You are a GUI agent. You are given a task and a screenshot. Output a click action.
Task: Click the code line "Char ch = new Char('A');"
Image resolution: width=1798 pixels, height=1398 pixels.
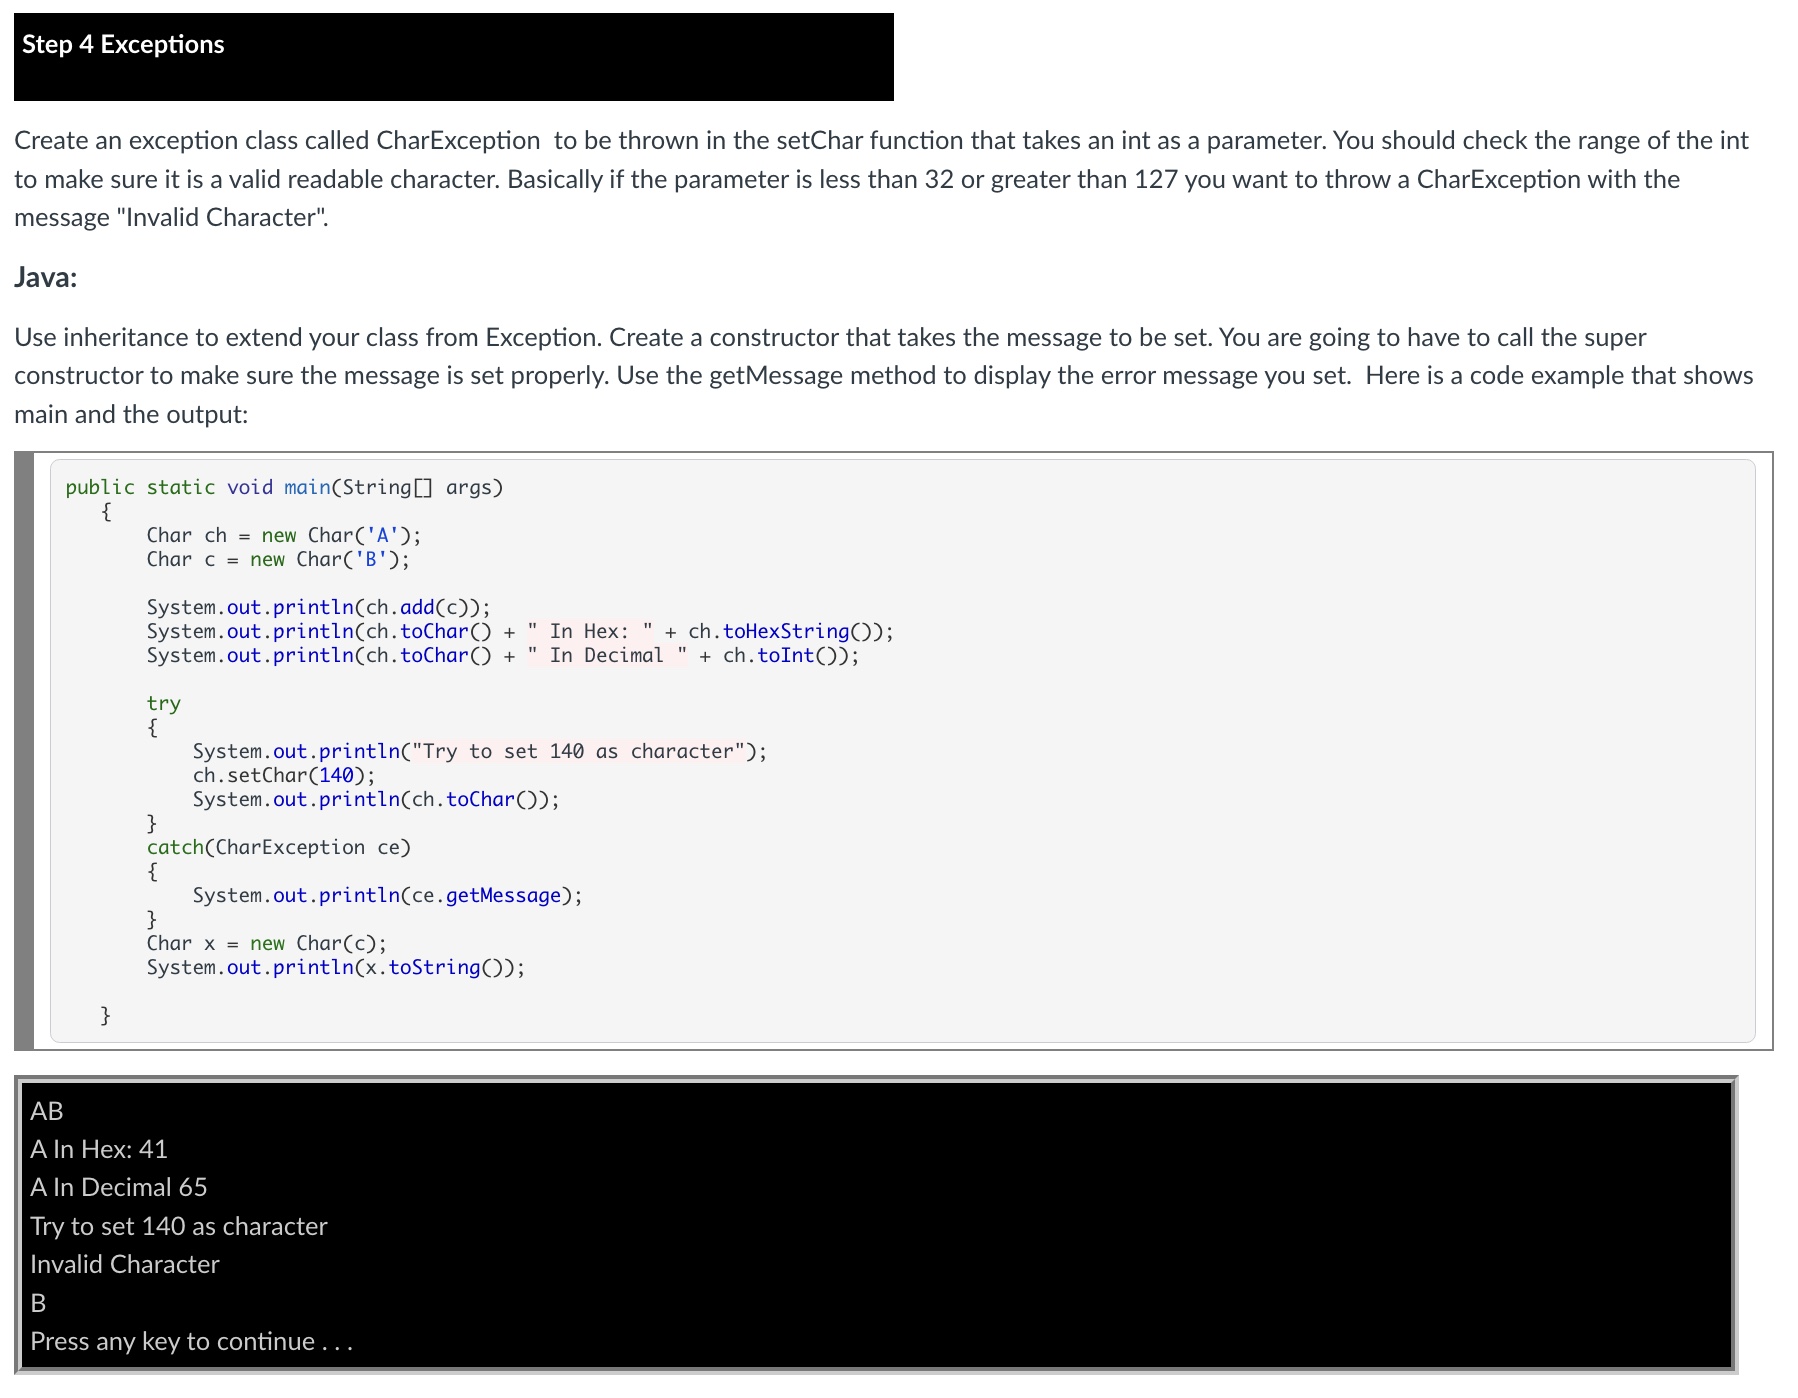coord(284,535)
